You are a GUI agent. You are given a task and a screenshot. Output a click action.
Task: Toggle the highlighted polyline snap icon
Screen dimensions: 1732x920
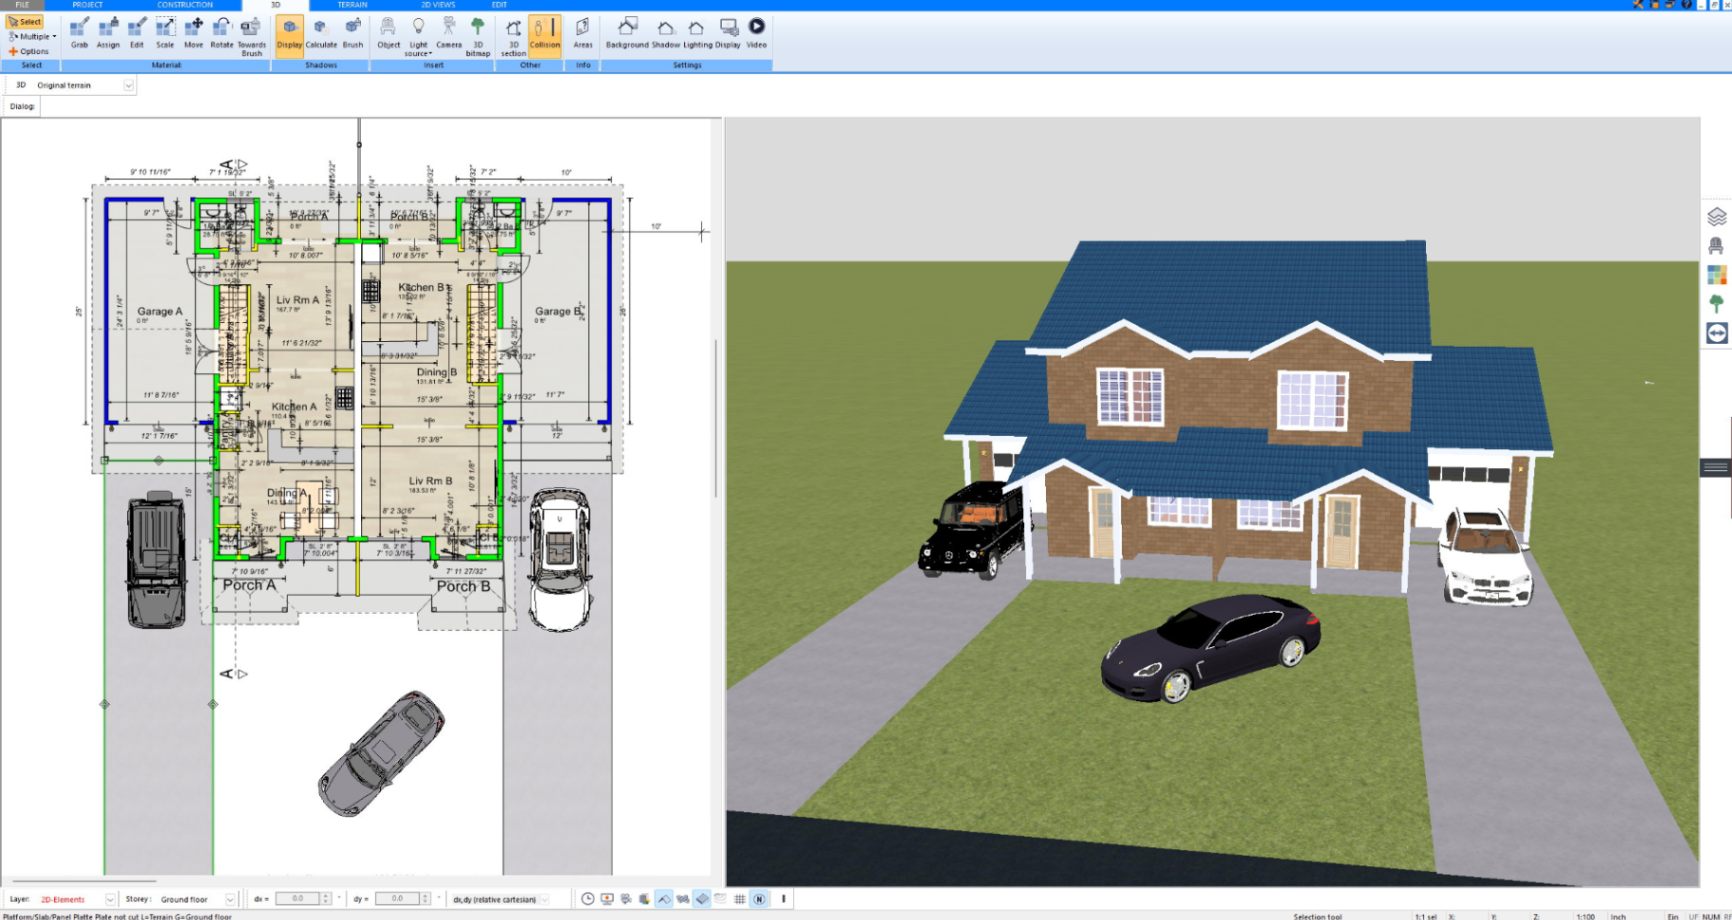click(664, 899)
